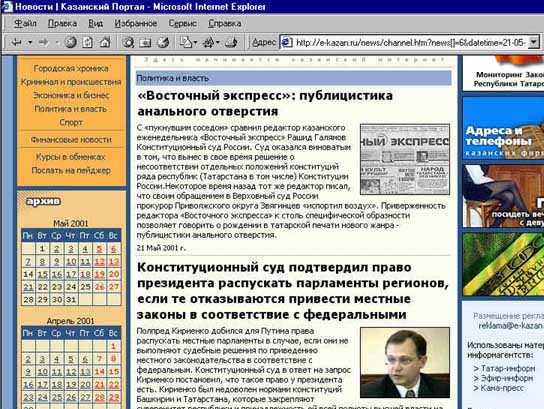Select May 2001 date 13 in calendar
The width and height of the screenshot is (544, 409).
coord(114,262)
